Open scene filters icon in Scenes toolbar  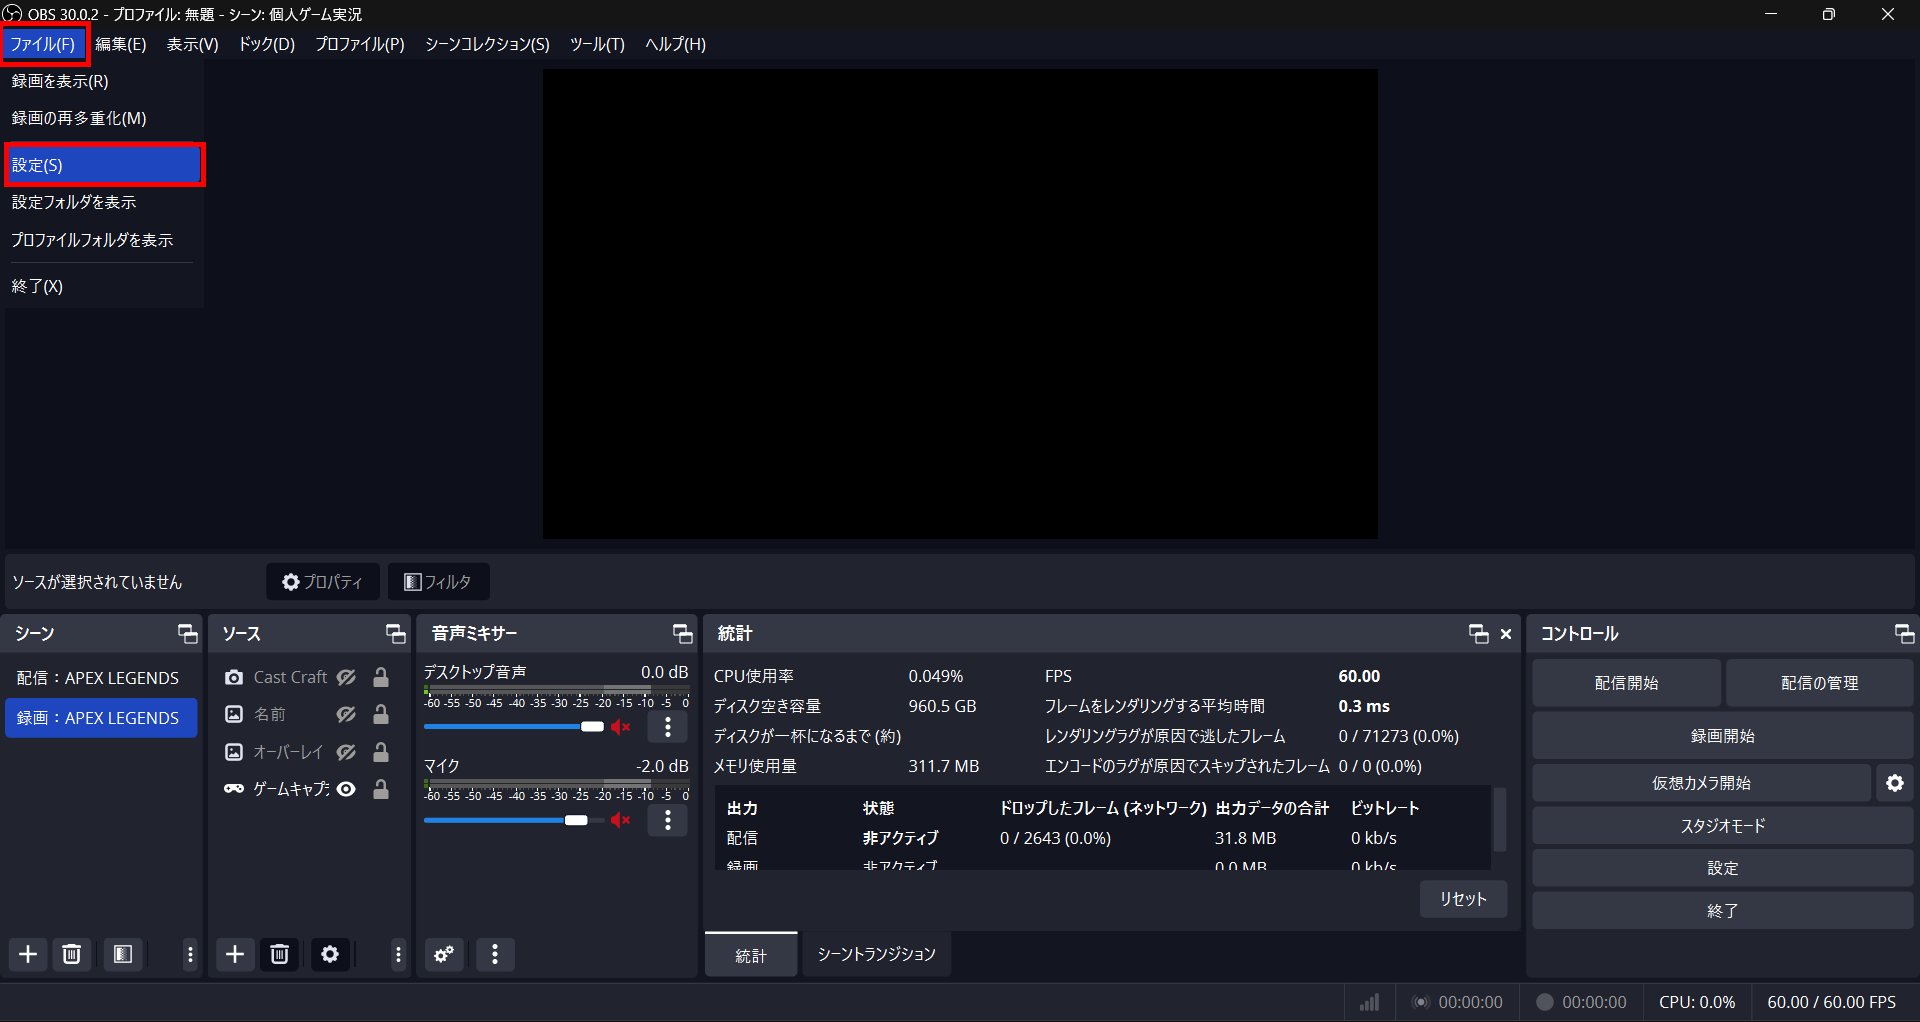[123, 954]
